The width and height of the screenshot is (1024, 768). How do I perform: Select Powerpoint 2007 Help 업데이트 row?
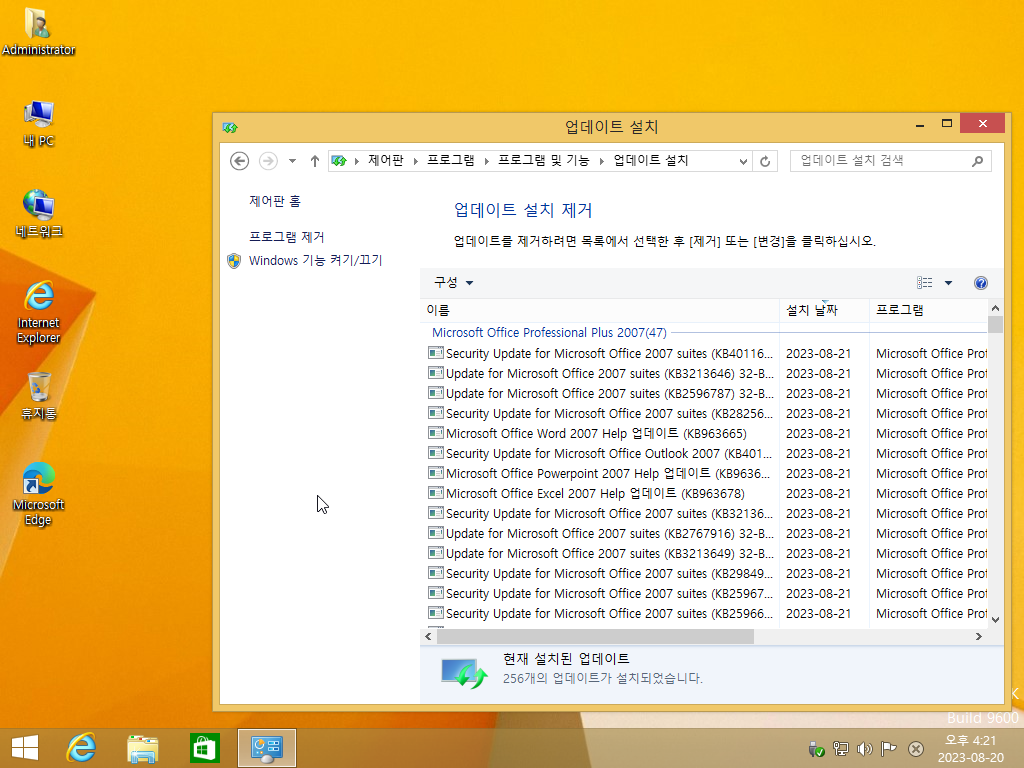[707, 473]
